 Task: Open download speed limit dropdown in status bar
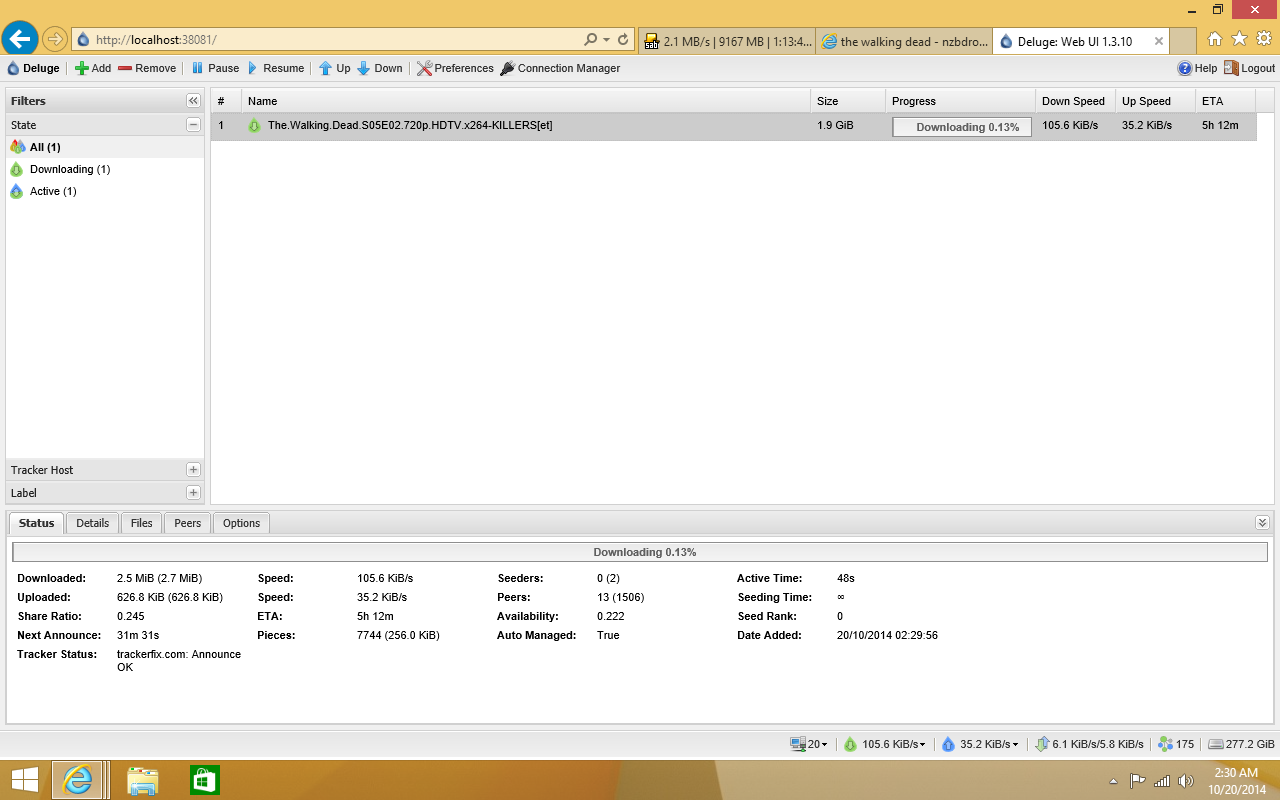pyautogui.click(x=885, y=744)
